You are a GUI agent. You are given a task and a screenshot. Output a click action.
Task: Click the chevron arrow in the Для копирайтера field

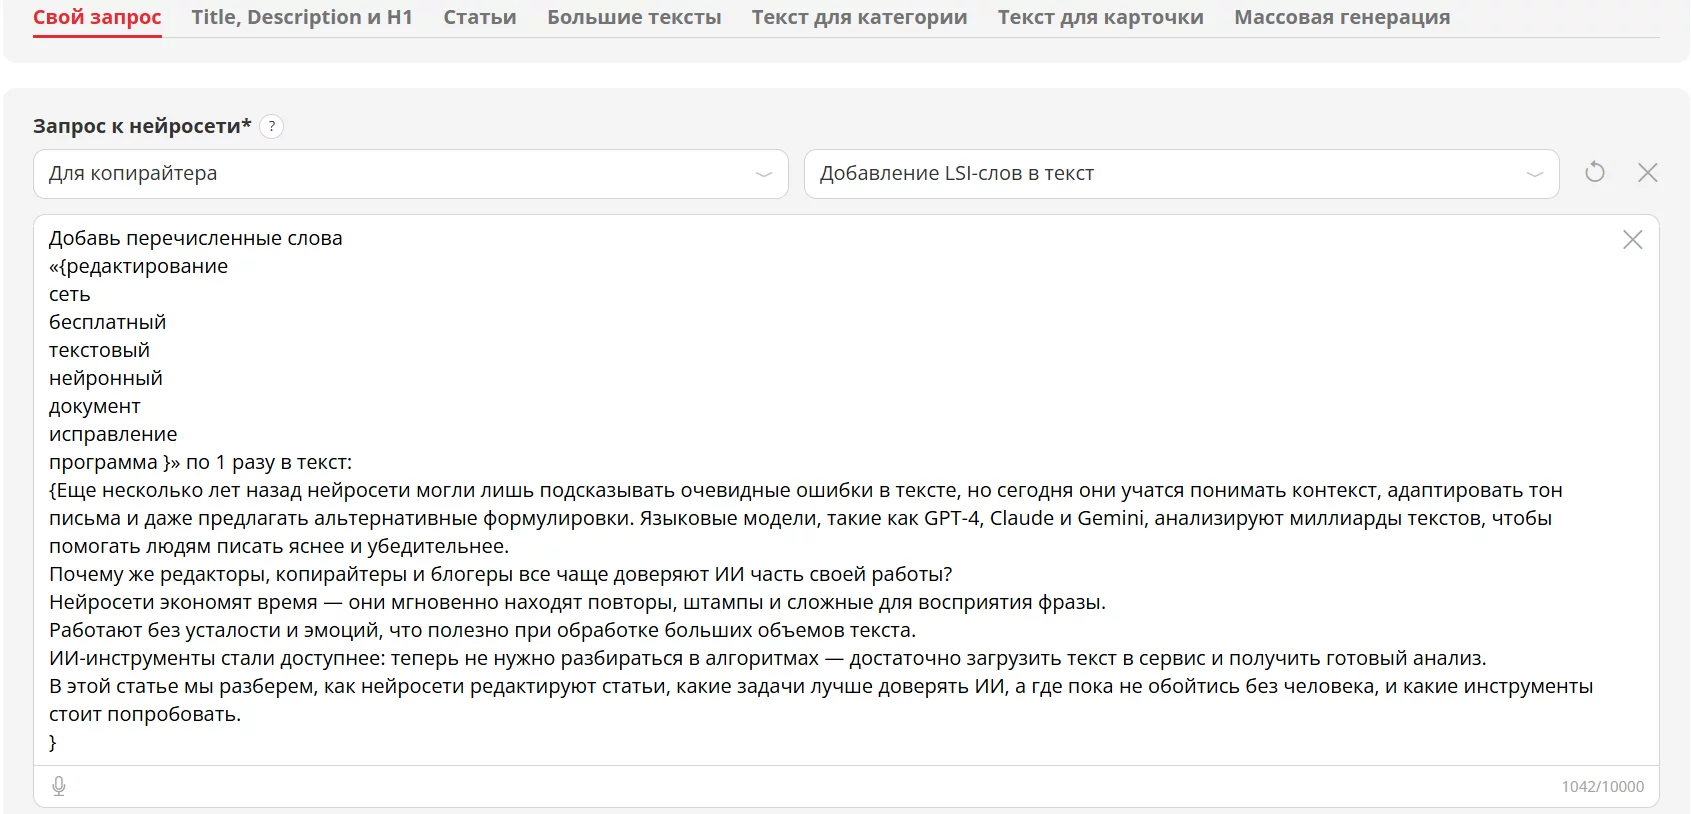point(764,174)
